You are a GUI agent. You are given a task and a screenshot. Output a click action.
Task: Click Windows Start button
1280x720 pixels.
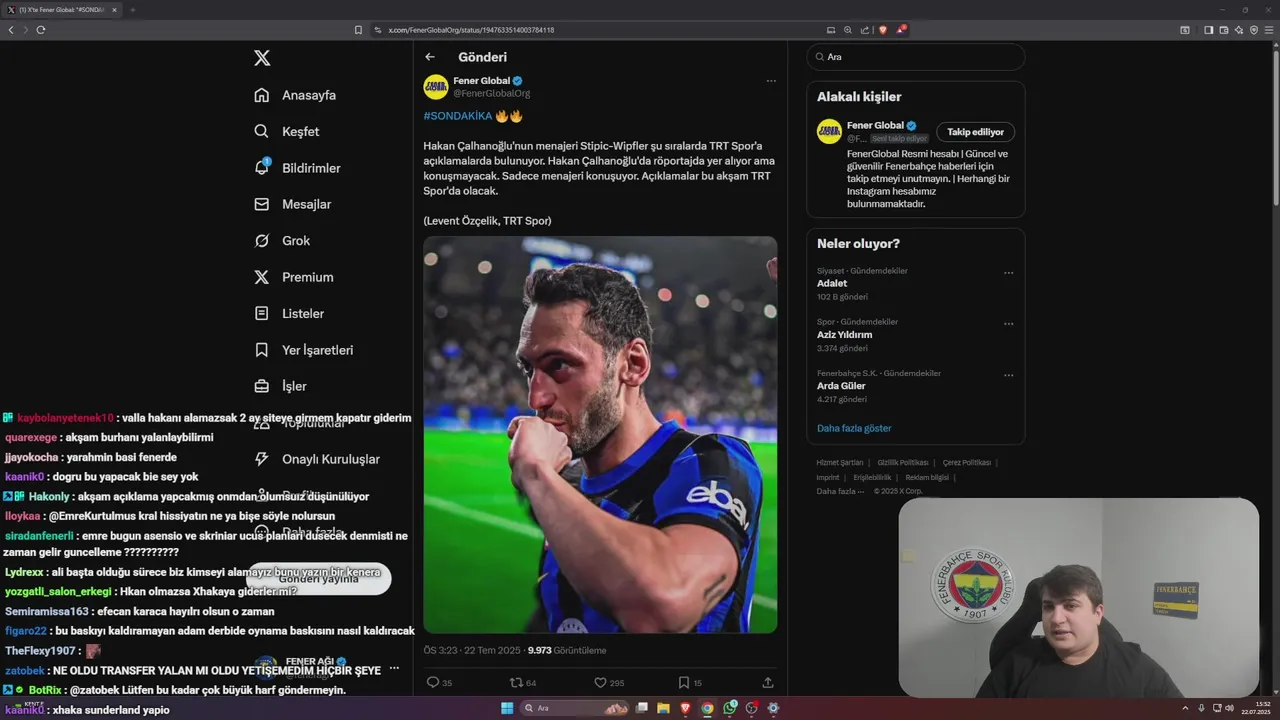click(x=507, y=708)
